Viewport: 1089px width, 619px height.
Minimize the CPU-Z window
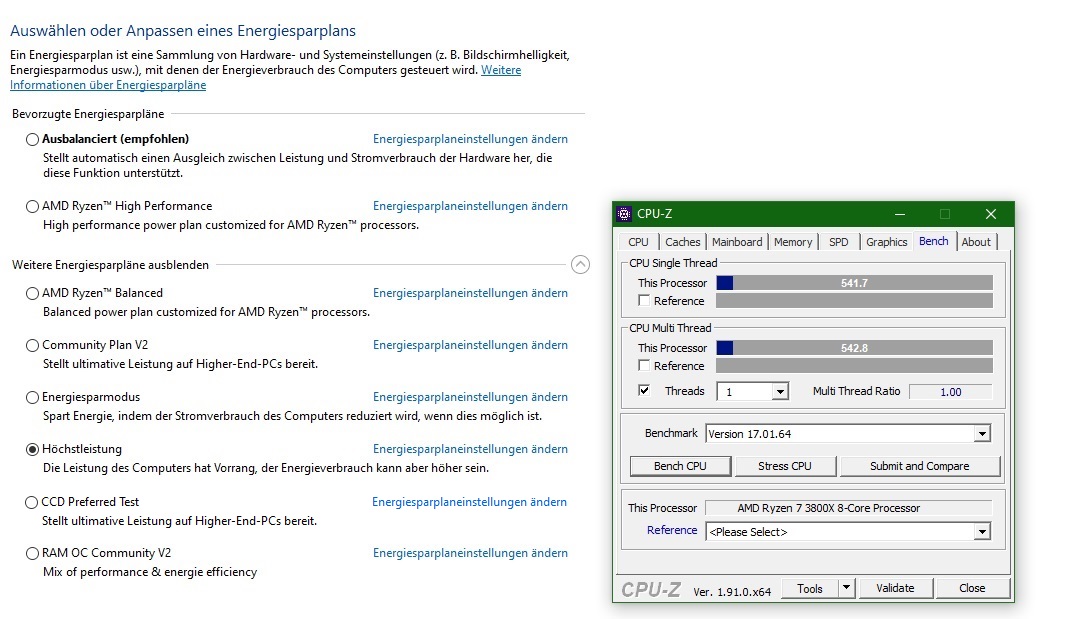pyautogui.click(x=899, y=214)
